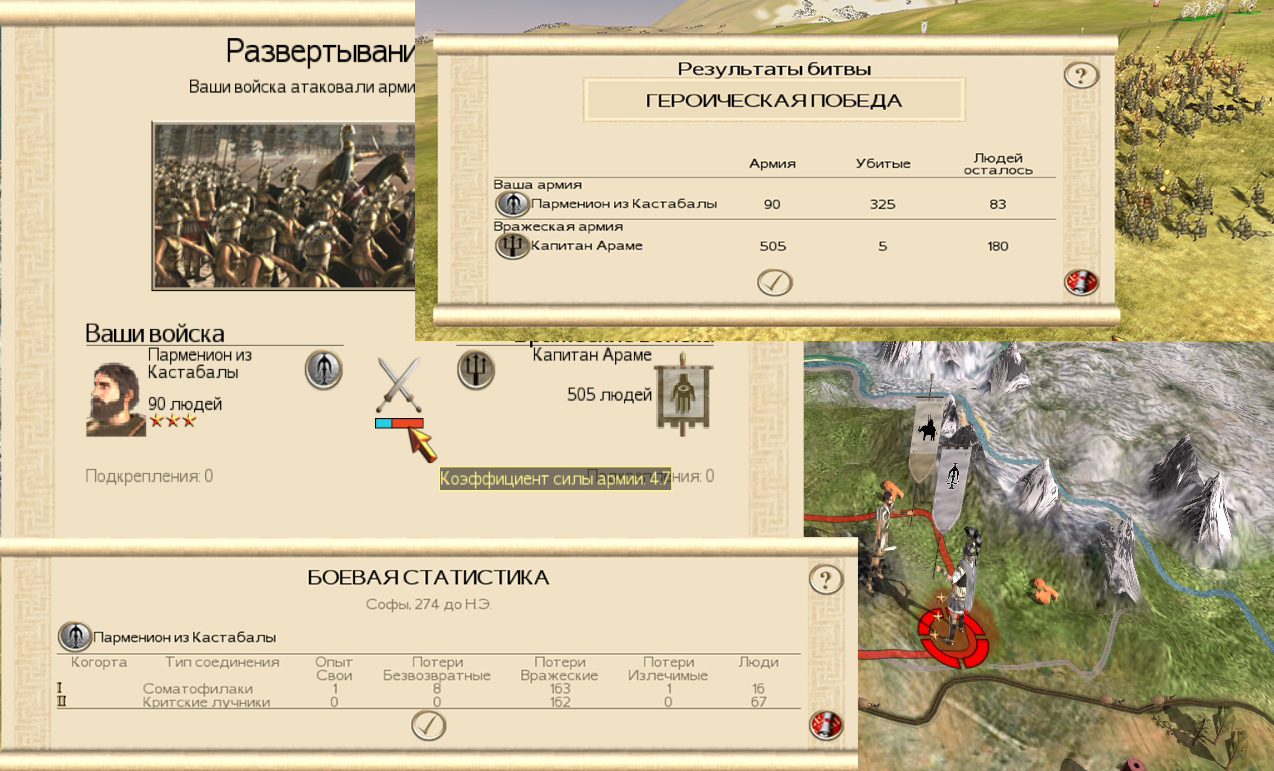The height and width of the screenshot is (771, 1274).
Task: Open help in the battle results scroll
Action: pyautogui.click(x=1081, y=75)
